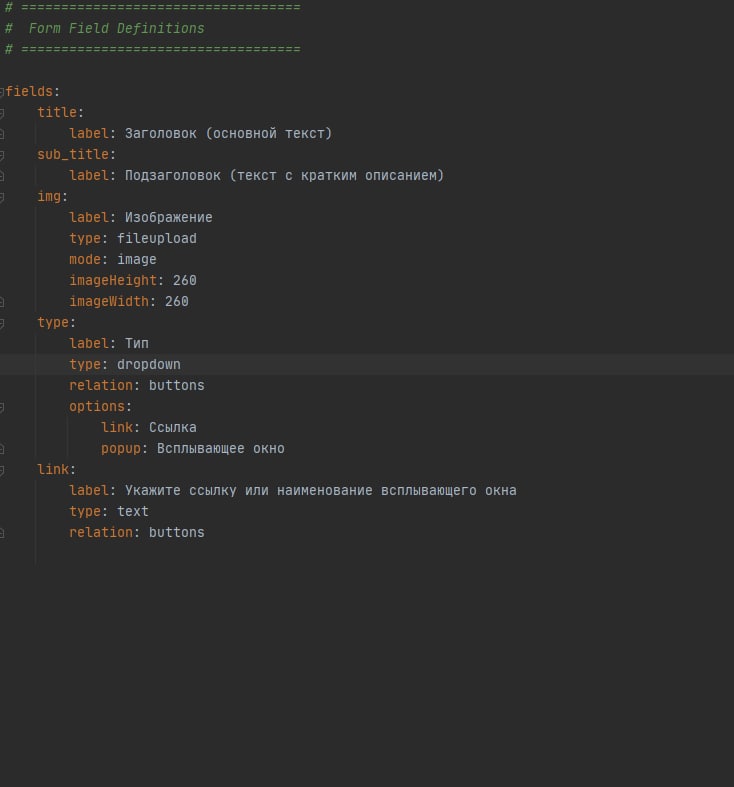This screenshot has width=734, height=787.
Task: Click the value 'dropdown'
Action: tap(149, 364)
